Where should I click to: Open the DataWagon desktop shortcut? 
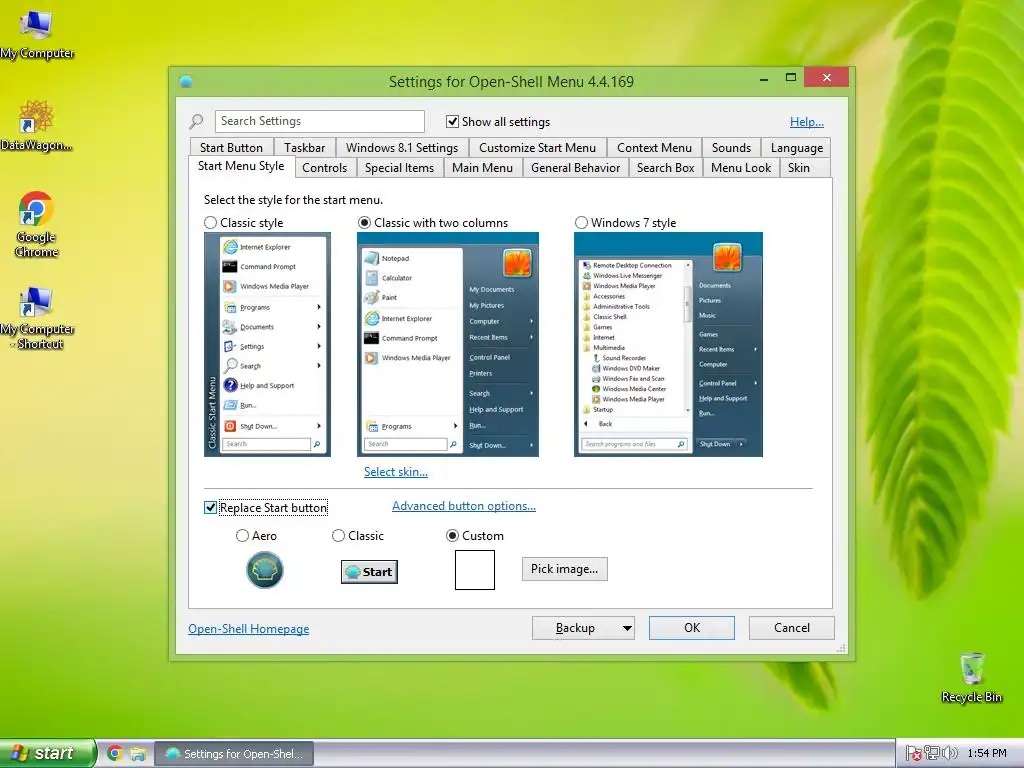point(36,126)
